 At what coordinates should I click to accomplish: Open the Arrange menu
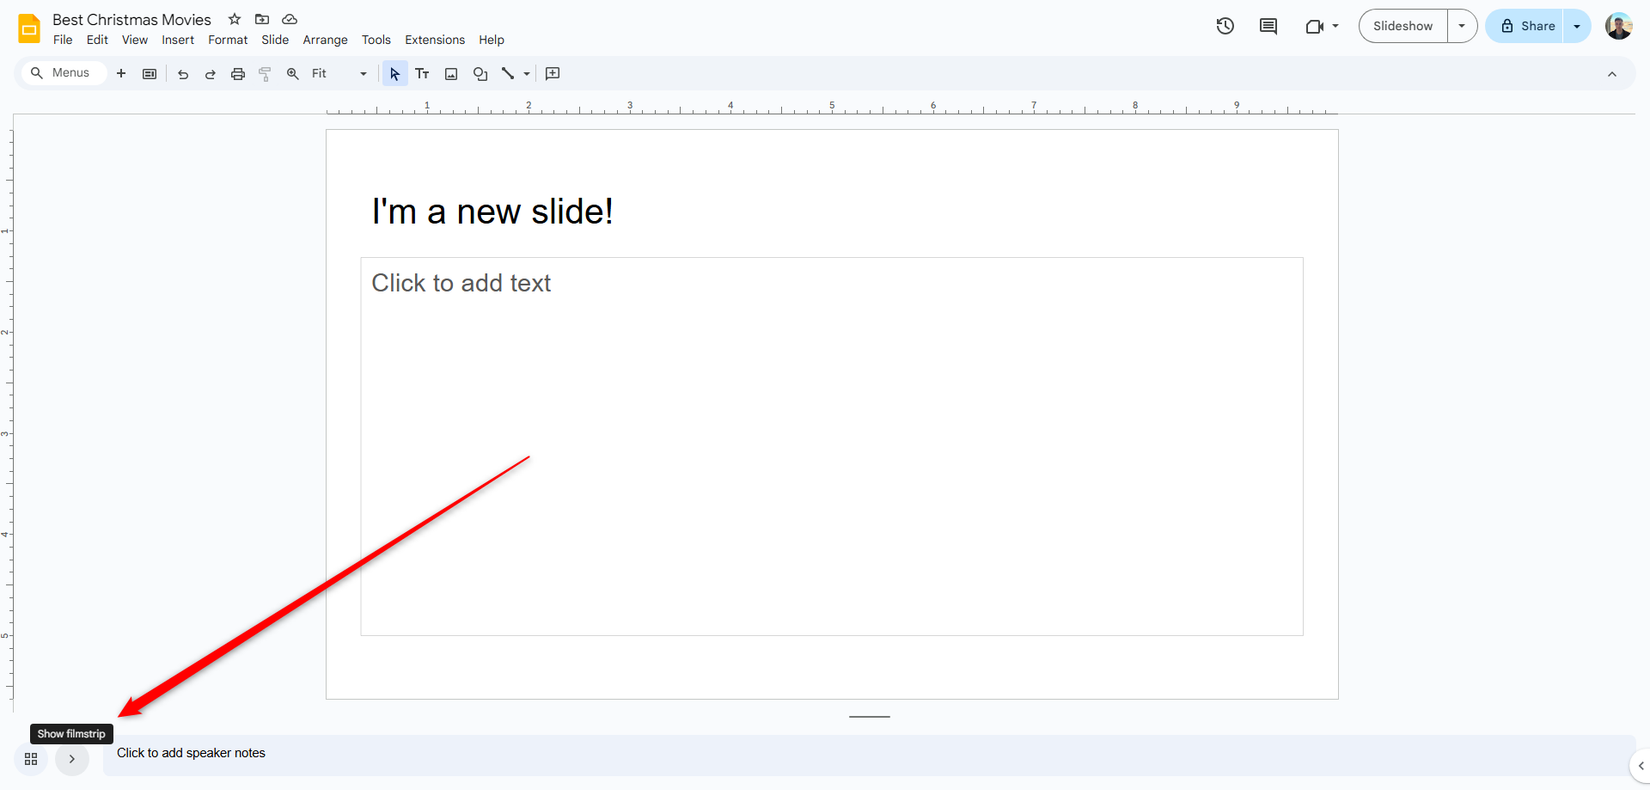325,40
